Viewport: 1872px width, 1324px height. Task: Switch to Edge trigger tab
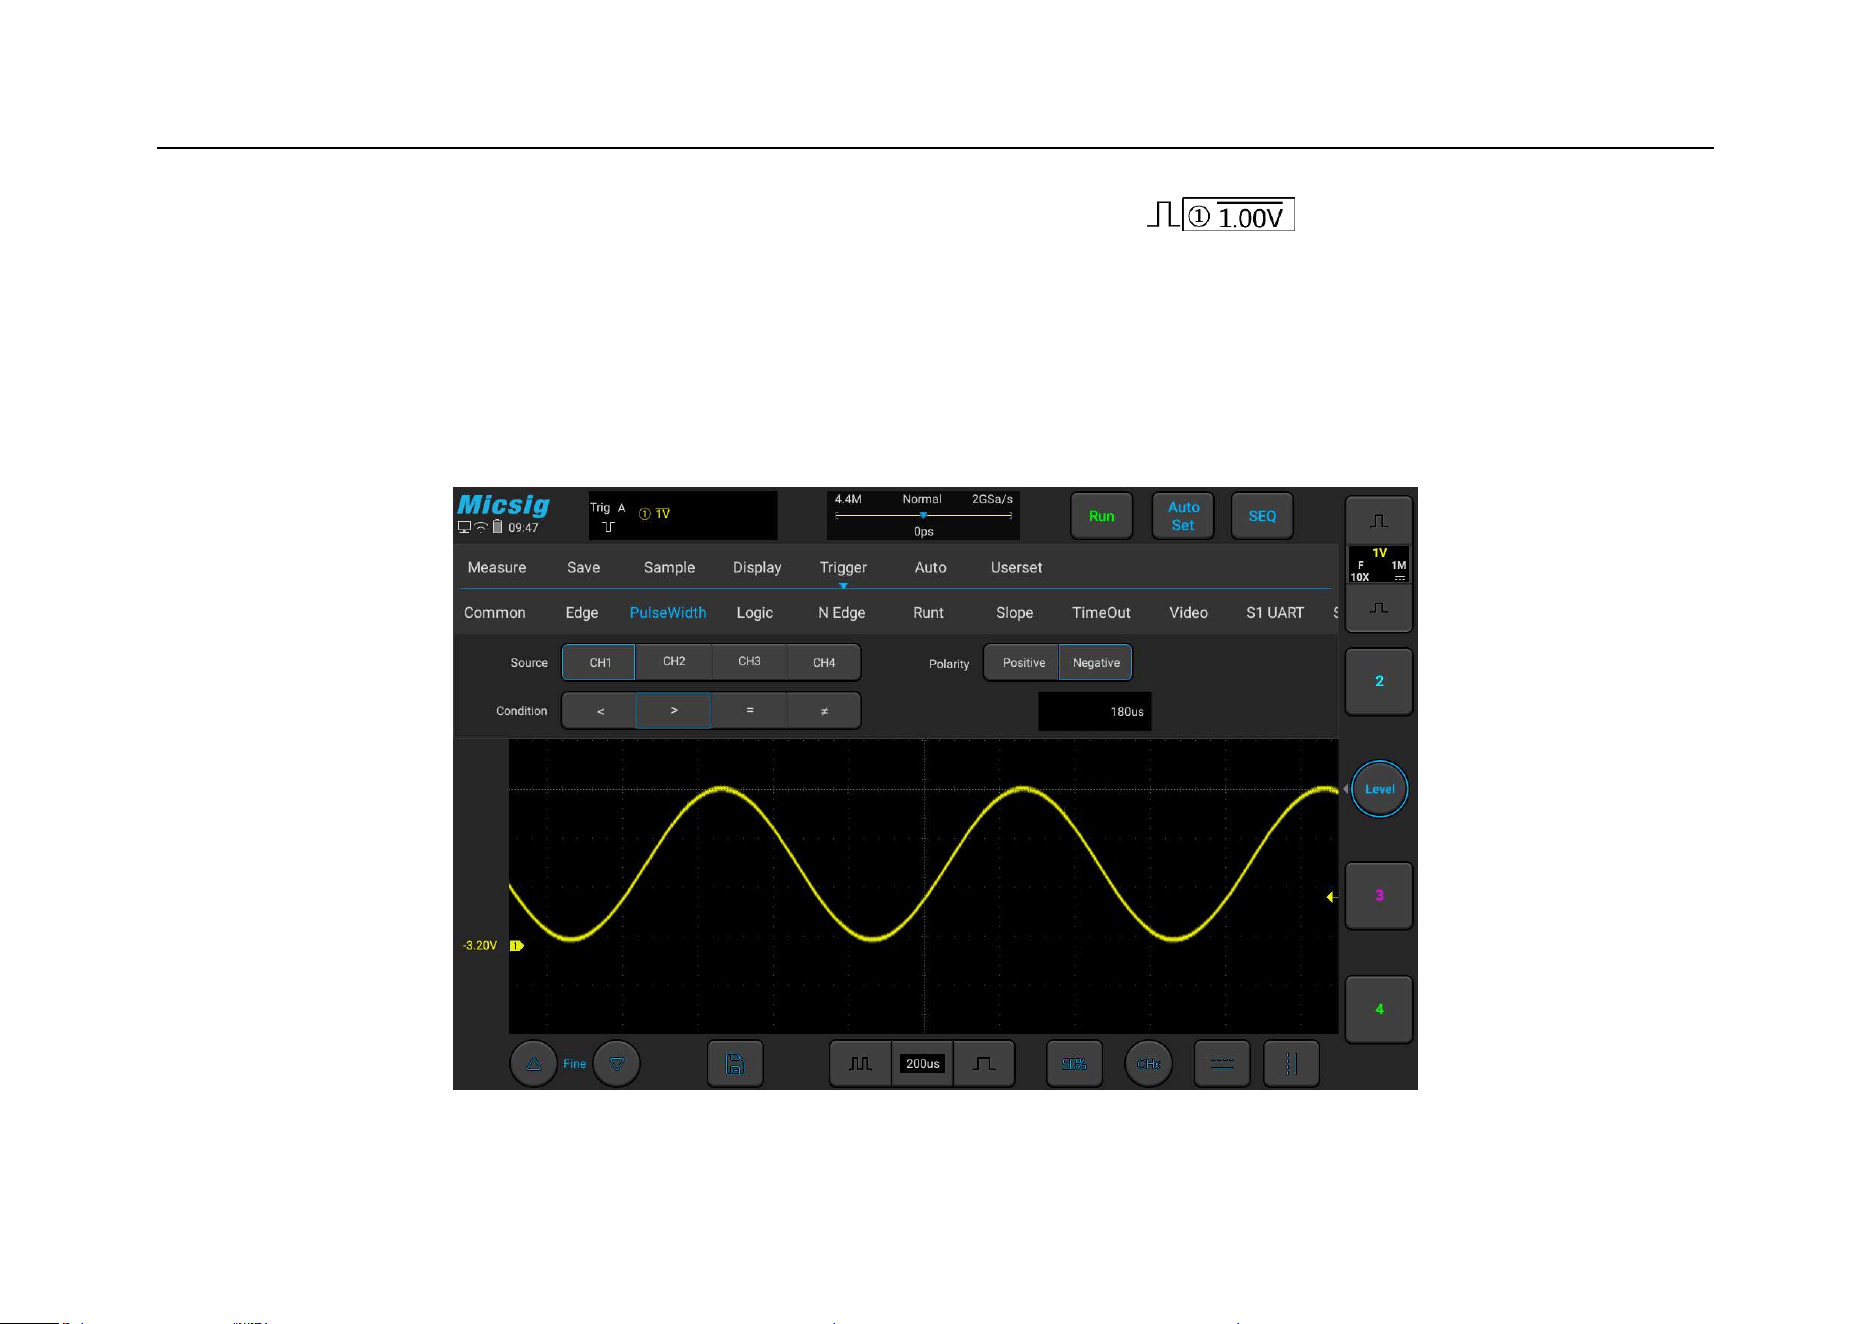(582, 613)
